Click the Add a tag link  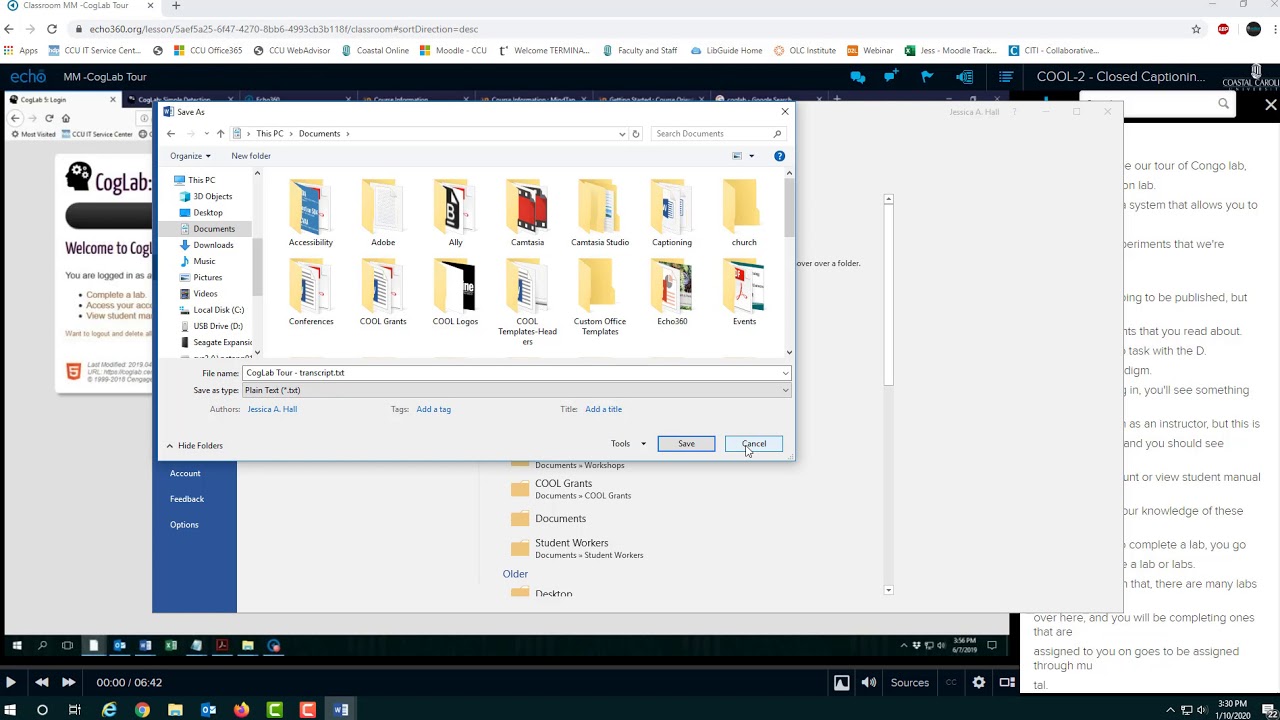click(433, 409)
